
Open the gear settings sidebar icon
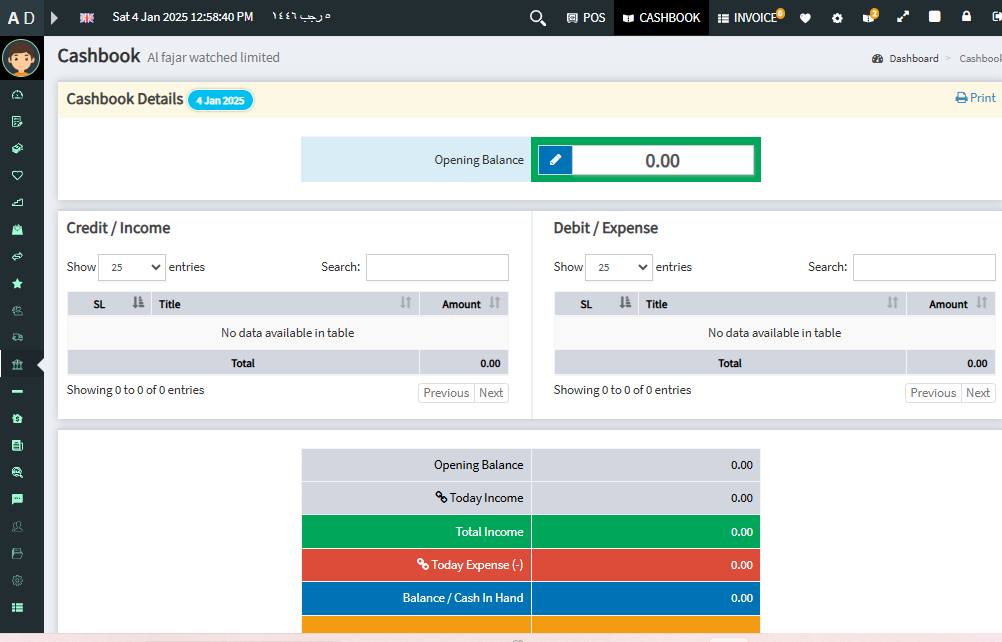click(17, 580)
